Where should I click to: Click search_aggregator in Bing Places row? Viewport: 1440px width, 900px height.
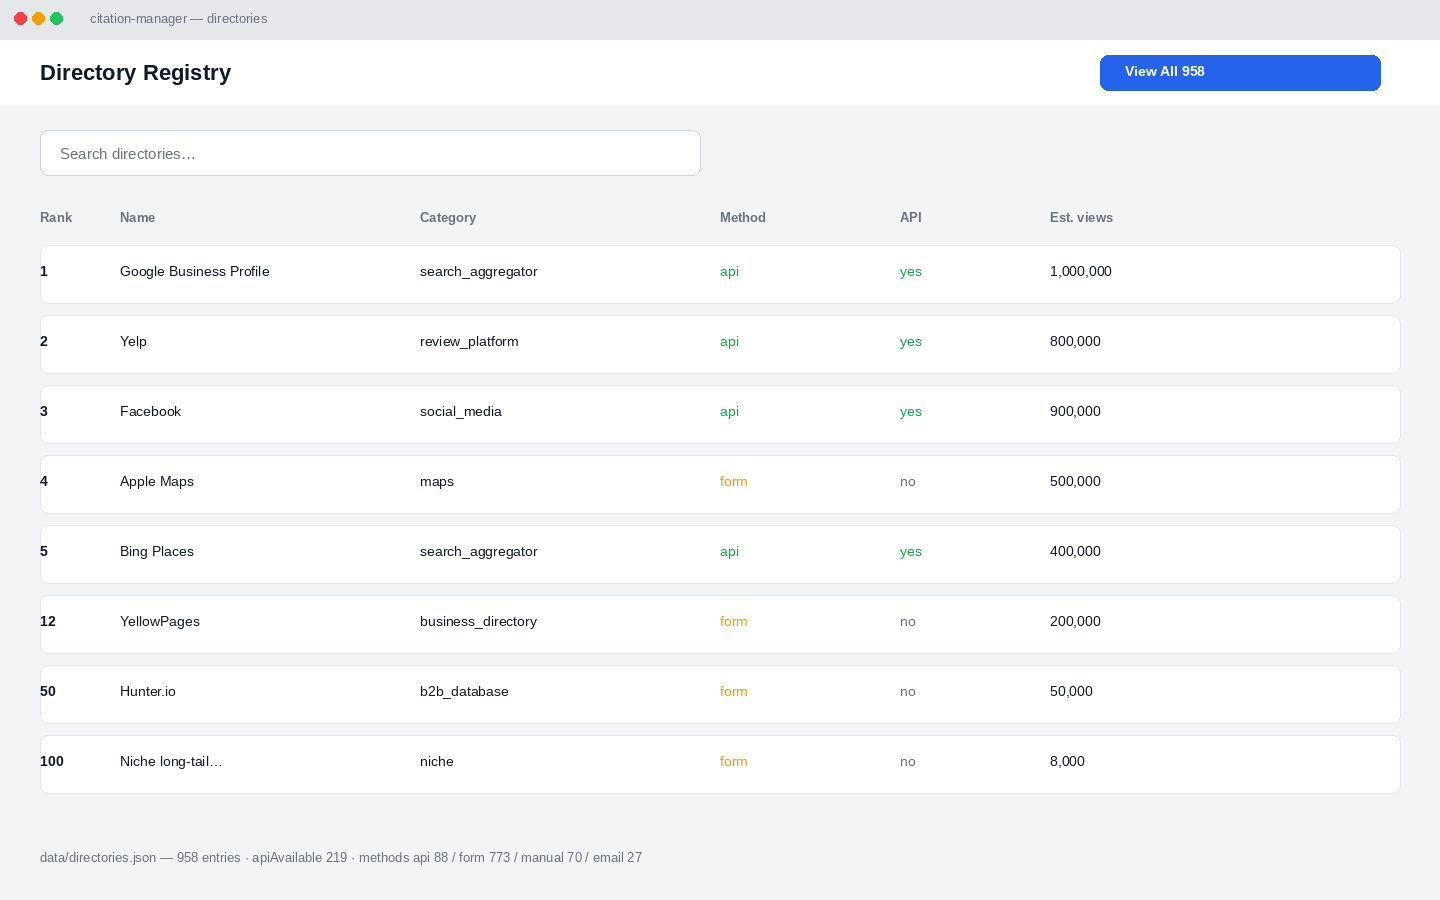479,552
